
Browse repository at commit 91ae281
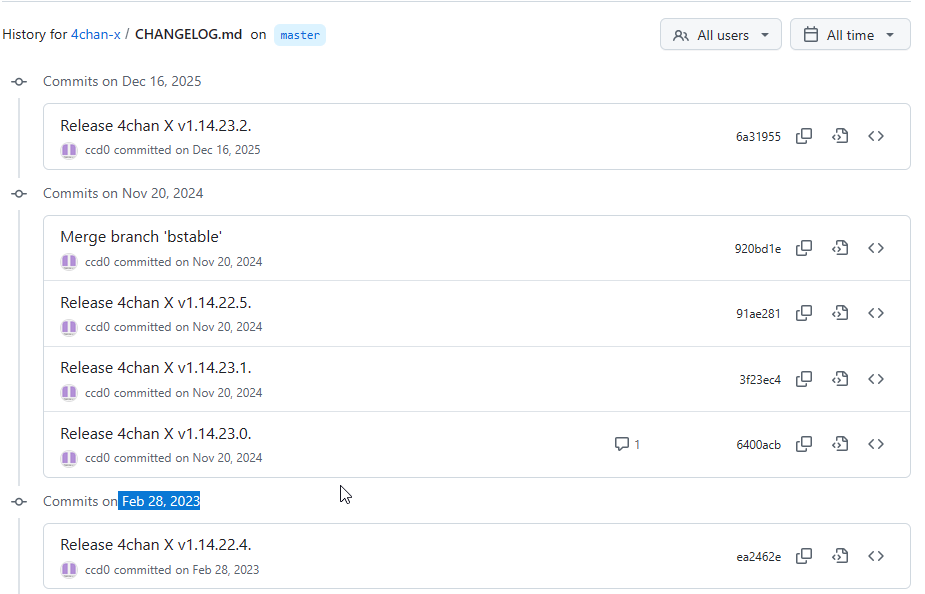[x=876, y=313]
